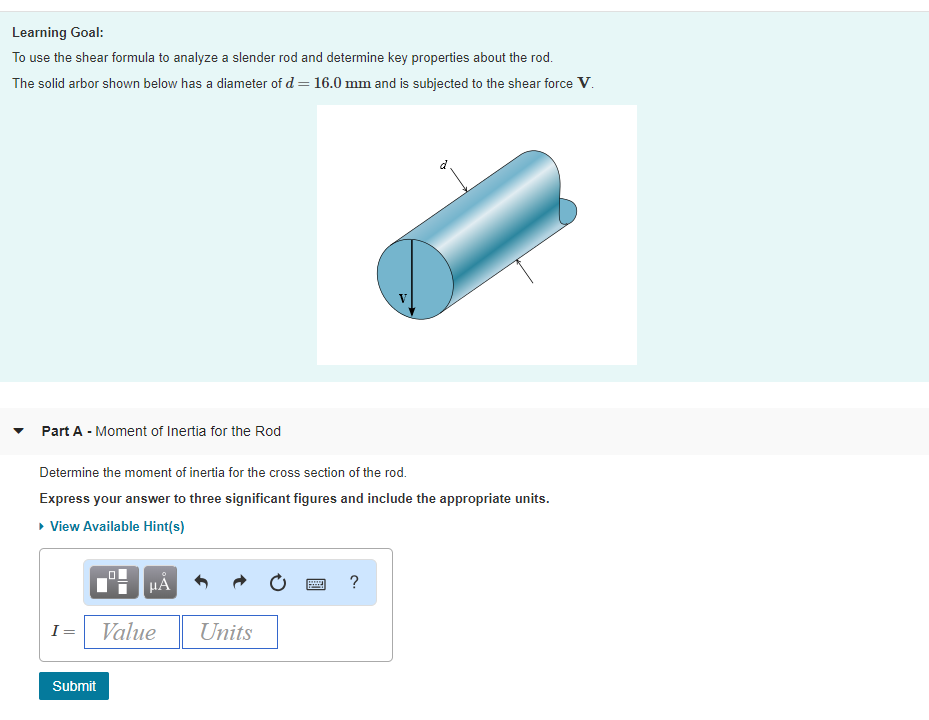Click the Value input field
The height and width of the screenshot is (720, 929).
click(131, 631)
